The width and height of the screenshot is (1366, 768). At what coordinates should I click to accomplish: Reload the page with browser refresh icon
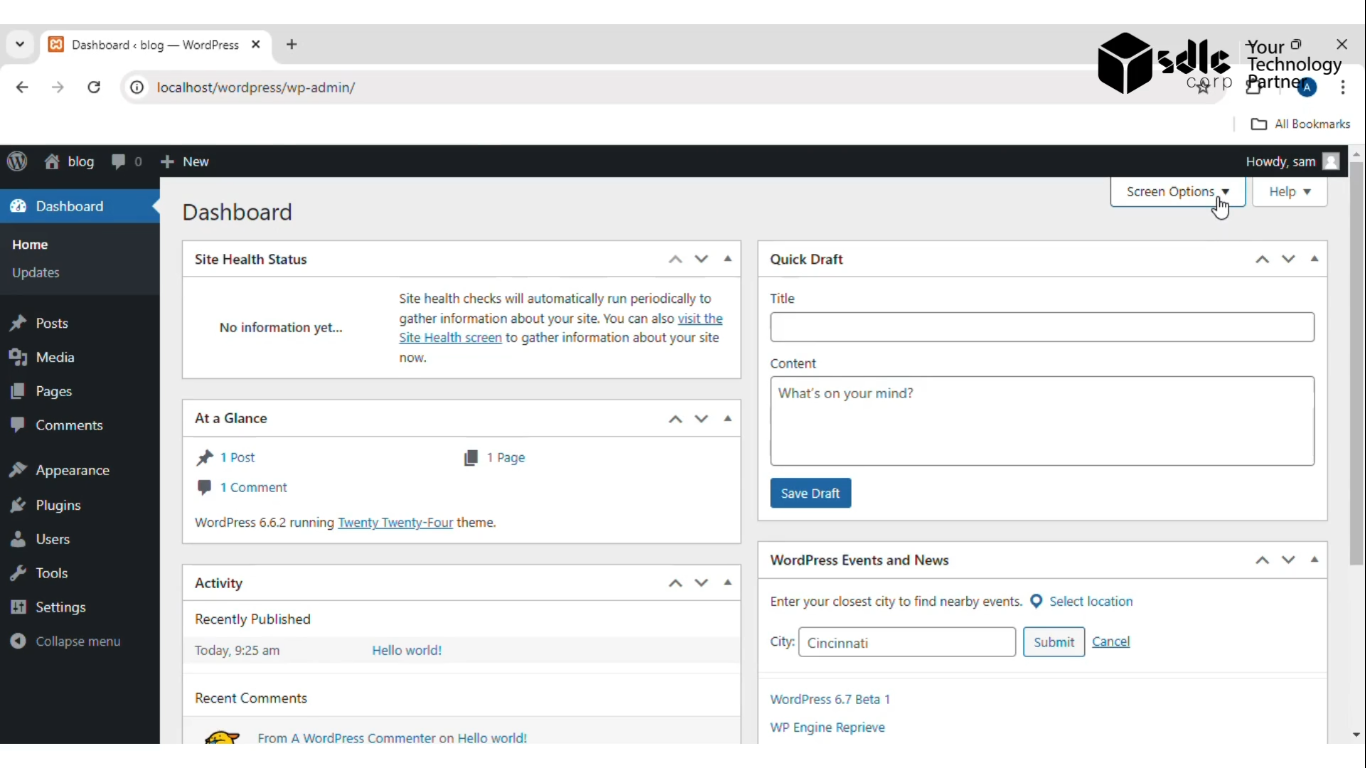coord(94,87)
